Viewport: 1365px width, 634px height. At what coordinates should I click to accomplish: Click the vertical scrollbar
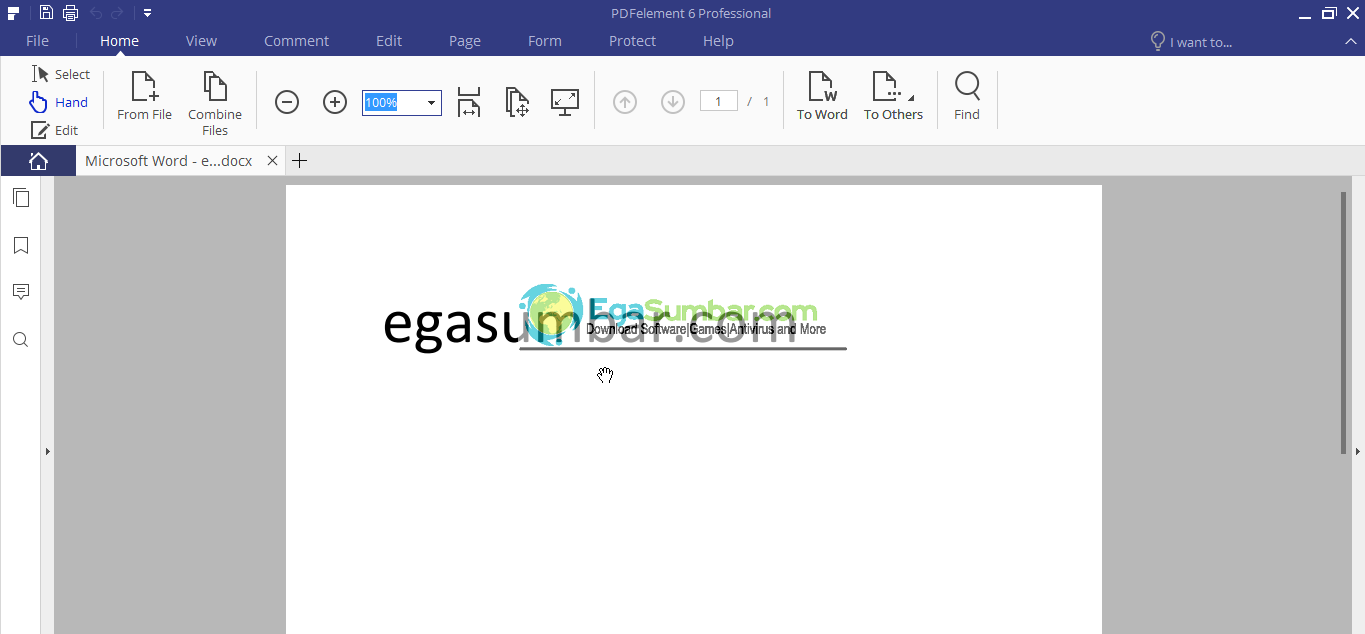click(x=1343, y=323)
